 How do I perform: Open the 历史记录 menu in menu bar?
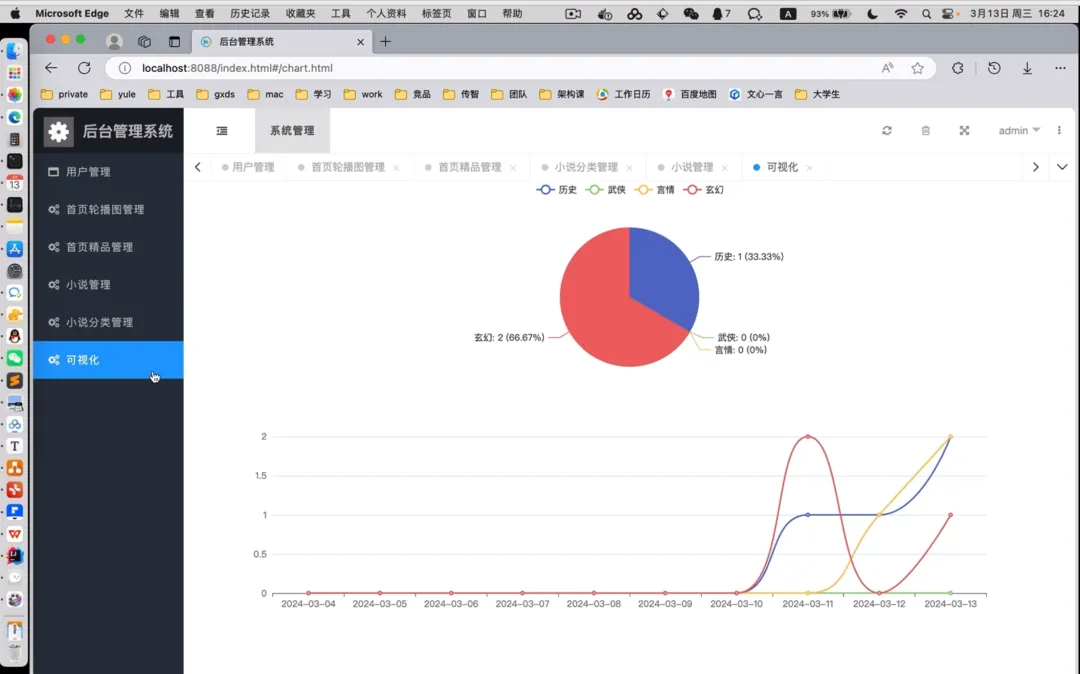pyautogui.click(x=250, y=13)
